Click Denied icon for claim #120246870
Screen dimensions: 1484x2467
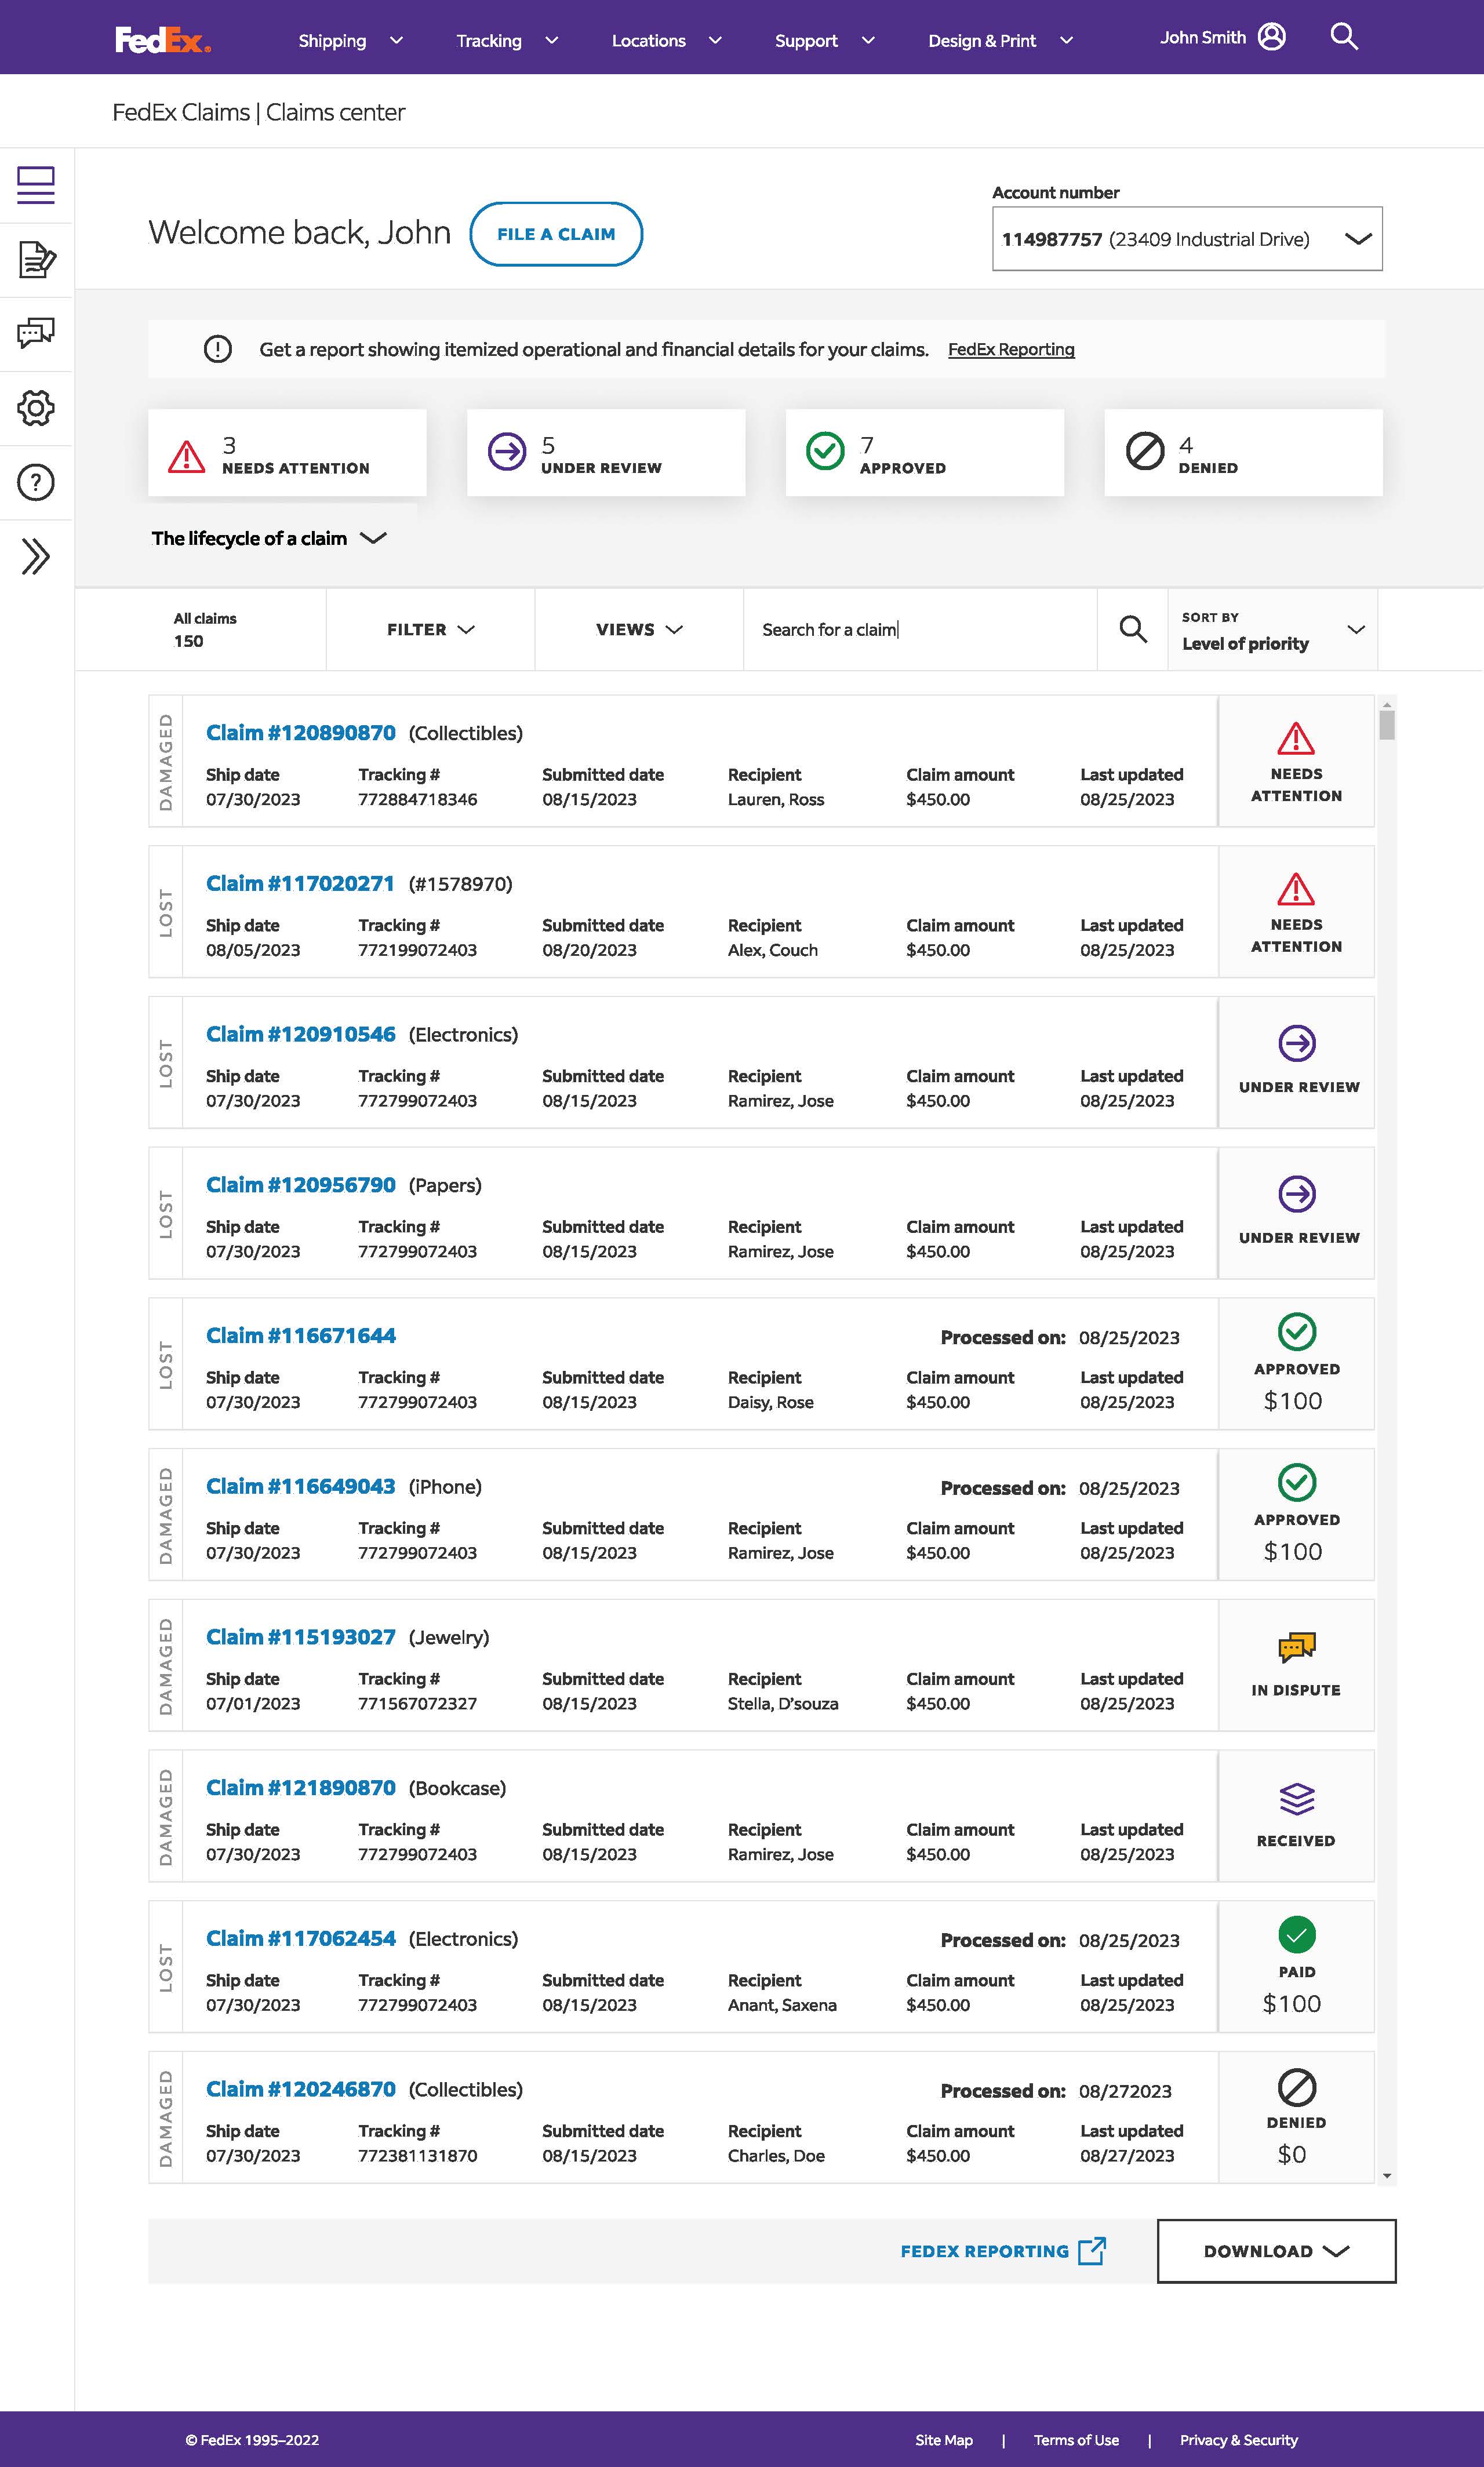click(1297, 2087)
